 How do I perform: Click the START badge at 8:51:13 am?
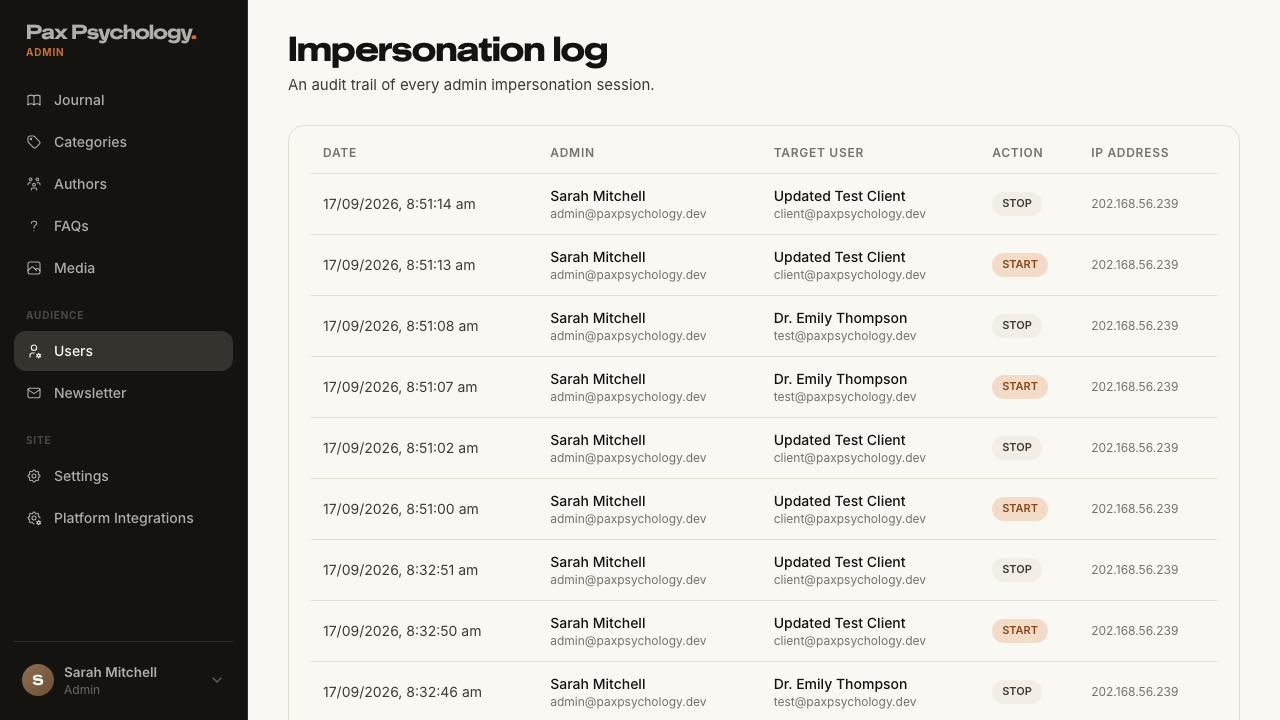[1020, 265]
